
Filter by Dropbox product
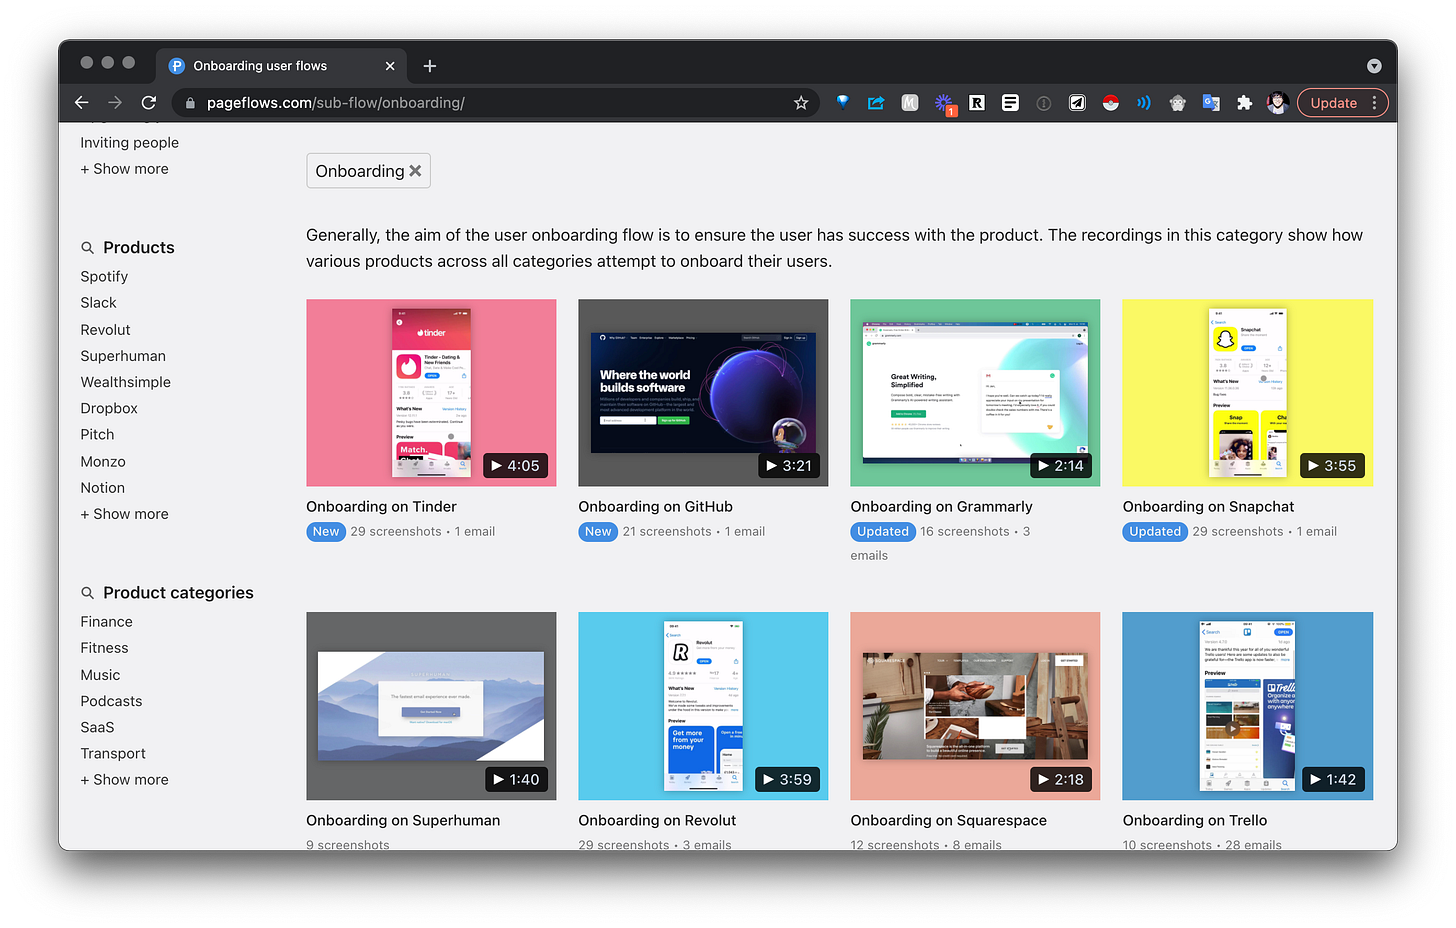(x=109, y=408)
